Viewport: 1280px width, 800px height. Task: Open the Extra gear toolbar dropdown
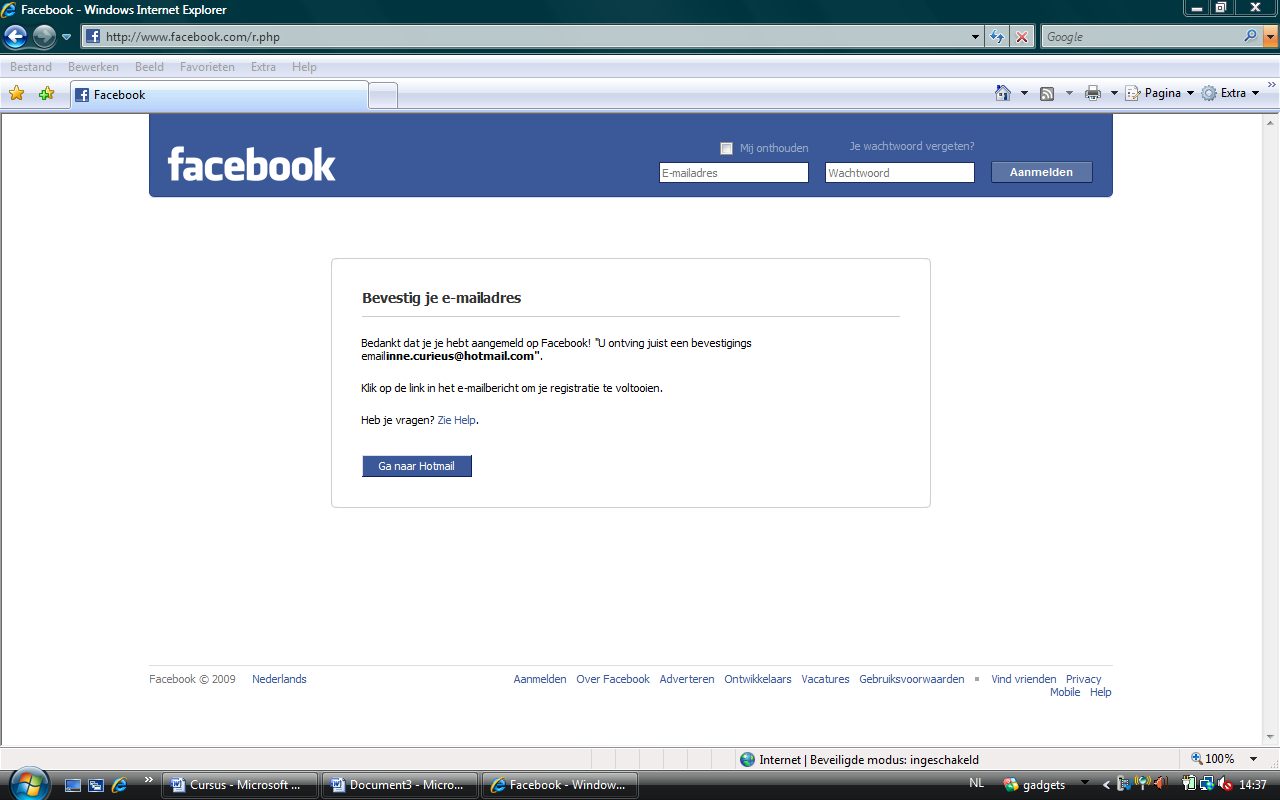coord(1230,93)
